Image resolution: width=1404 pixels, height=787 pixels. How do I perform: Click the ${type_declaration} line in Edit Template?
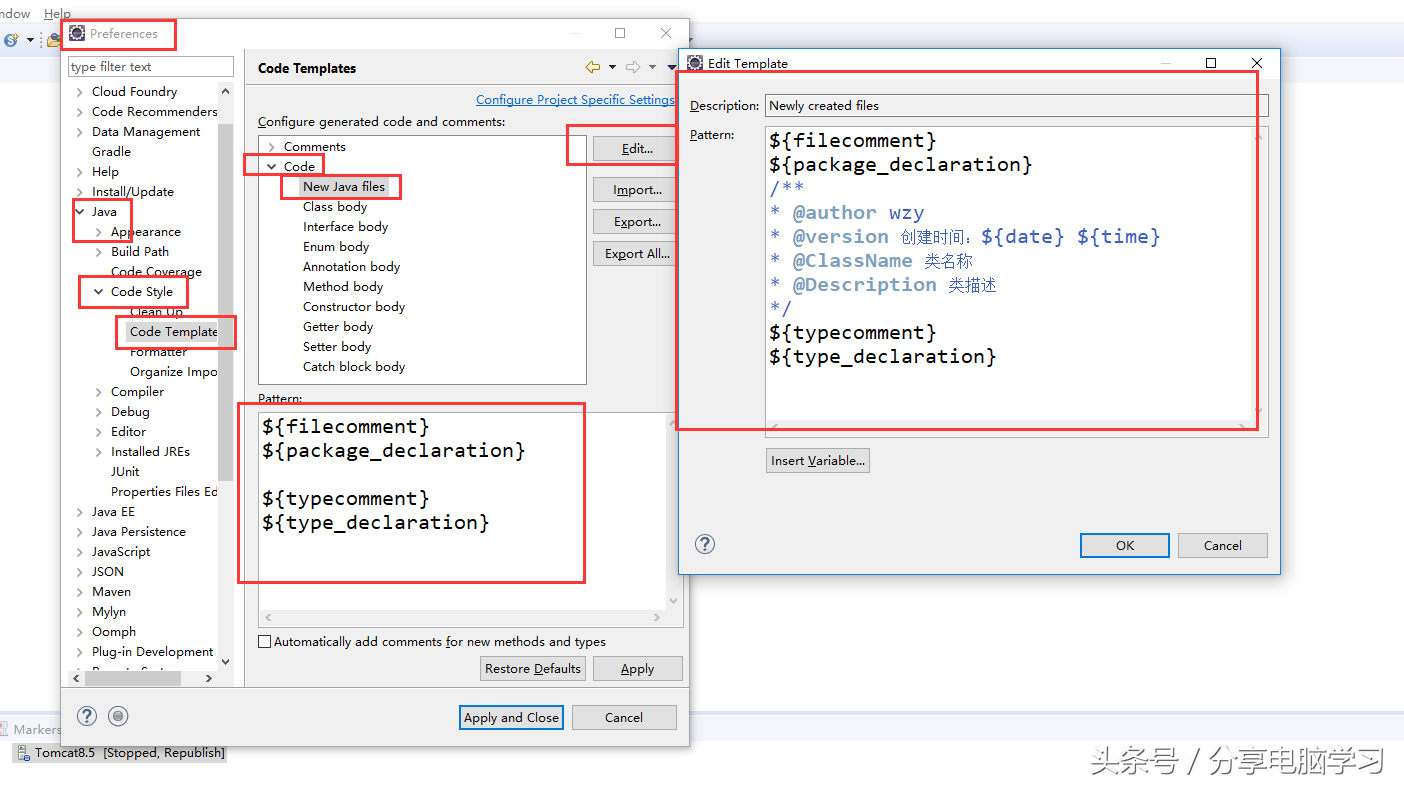click(883, 357)
